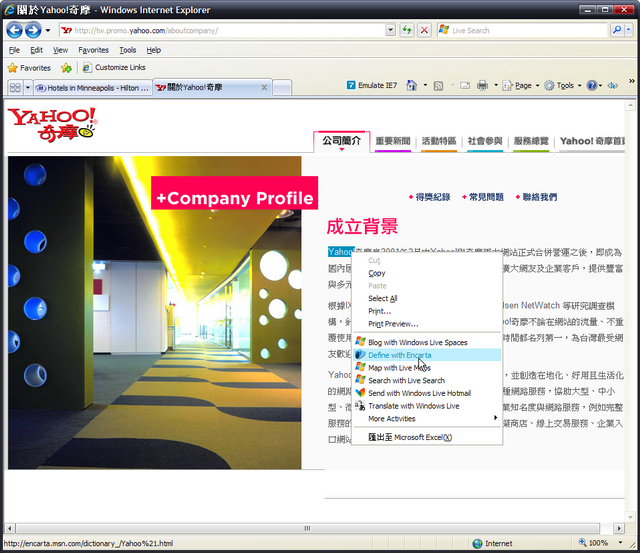Expand the address bar history dropdown
The height and width of the screenshot is (553, 640).
click(391, 30)
